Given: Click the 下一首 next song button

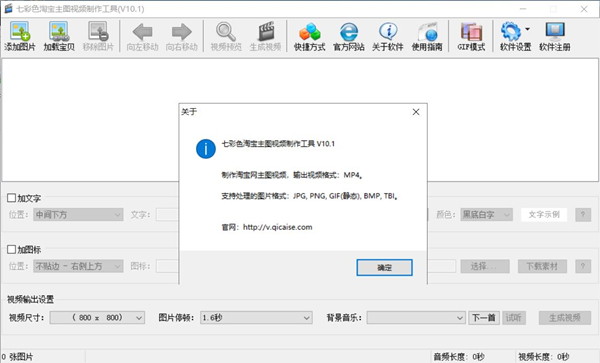Looking at the screenshot, I should [484, 317].
